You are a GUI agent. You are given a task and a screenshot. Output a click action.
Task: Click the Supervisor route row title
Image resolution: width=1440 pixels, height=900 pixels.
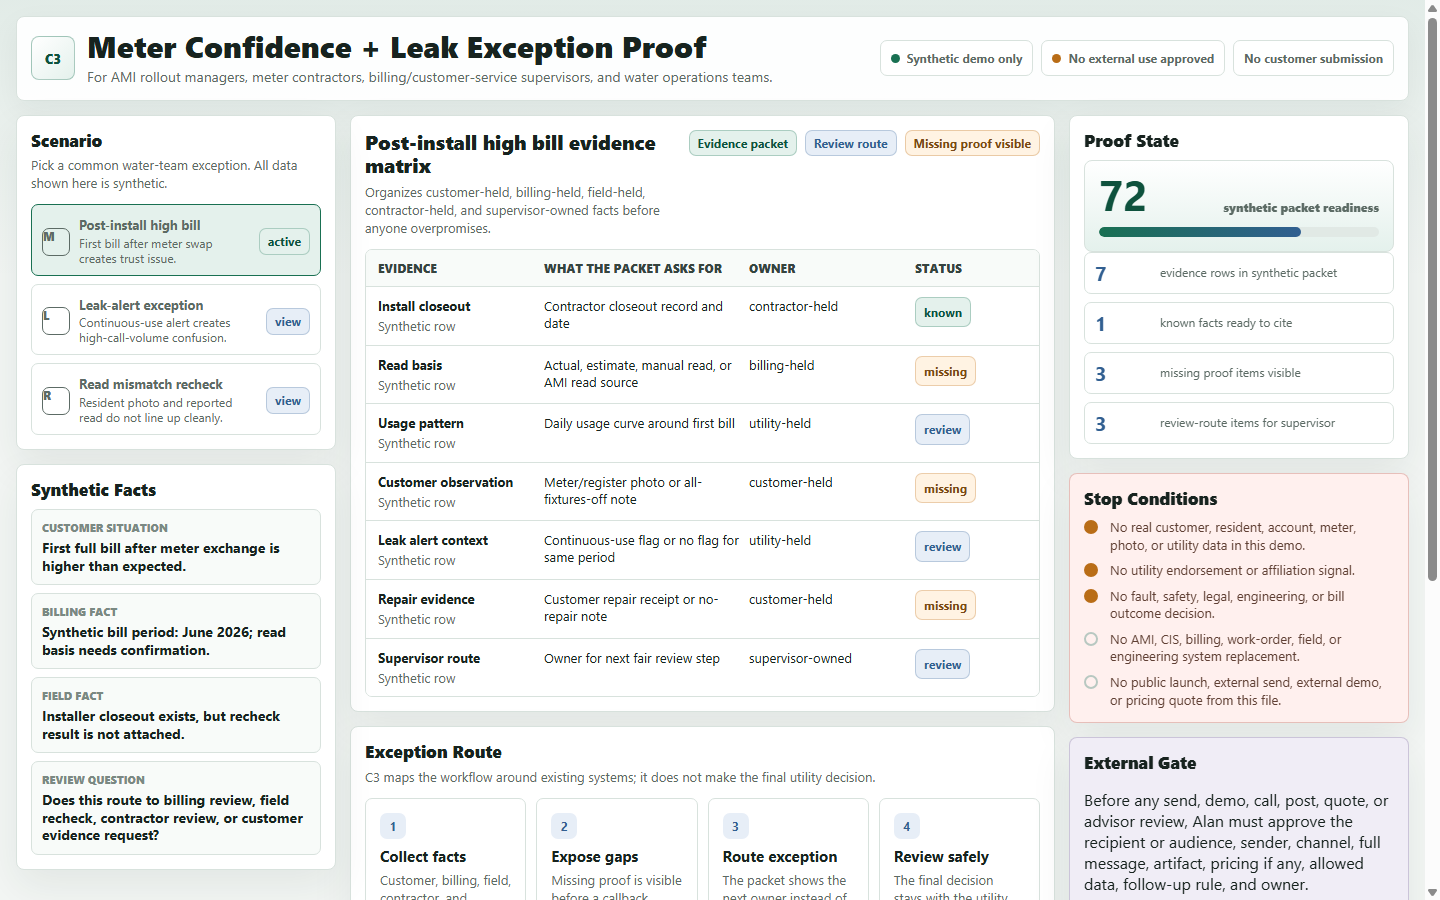pyautogui.click(x=429, y=659)
